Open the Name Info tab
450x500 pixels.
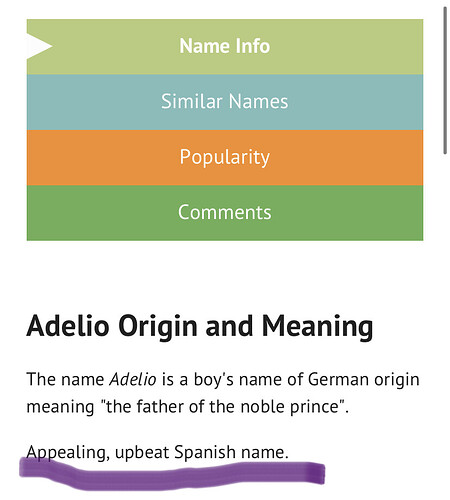click(x=225, y=46)
